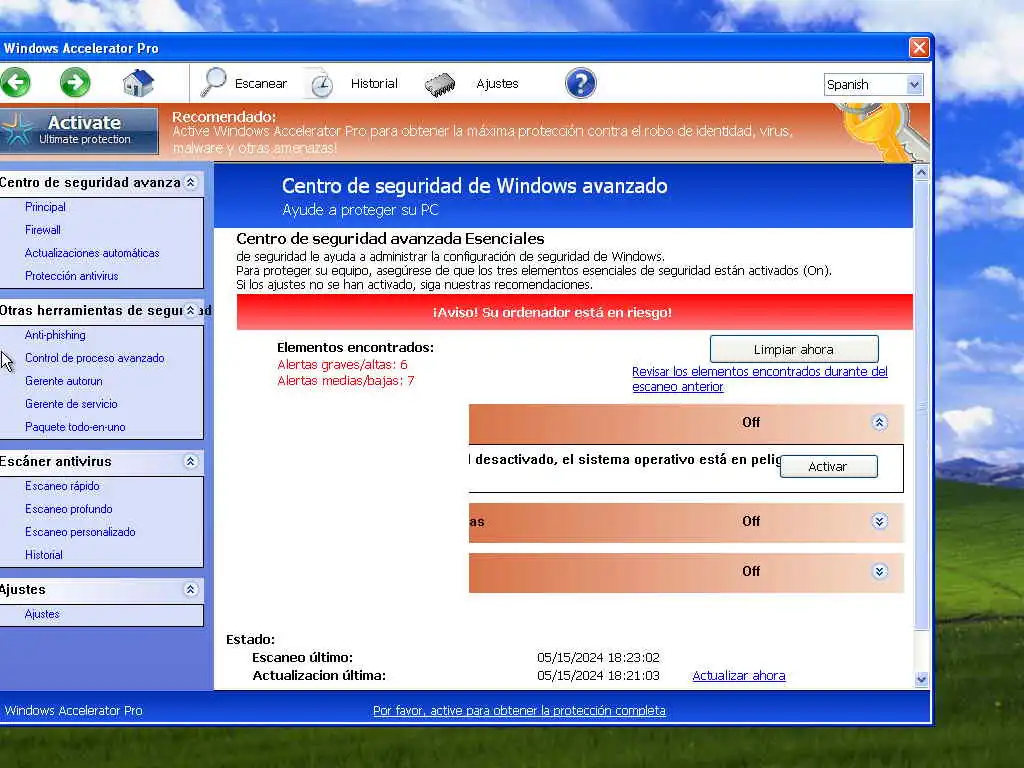Click Por favor, active para obtener link

point(519,711)
